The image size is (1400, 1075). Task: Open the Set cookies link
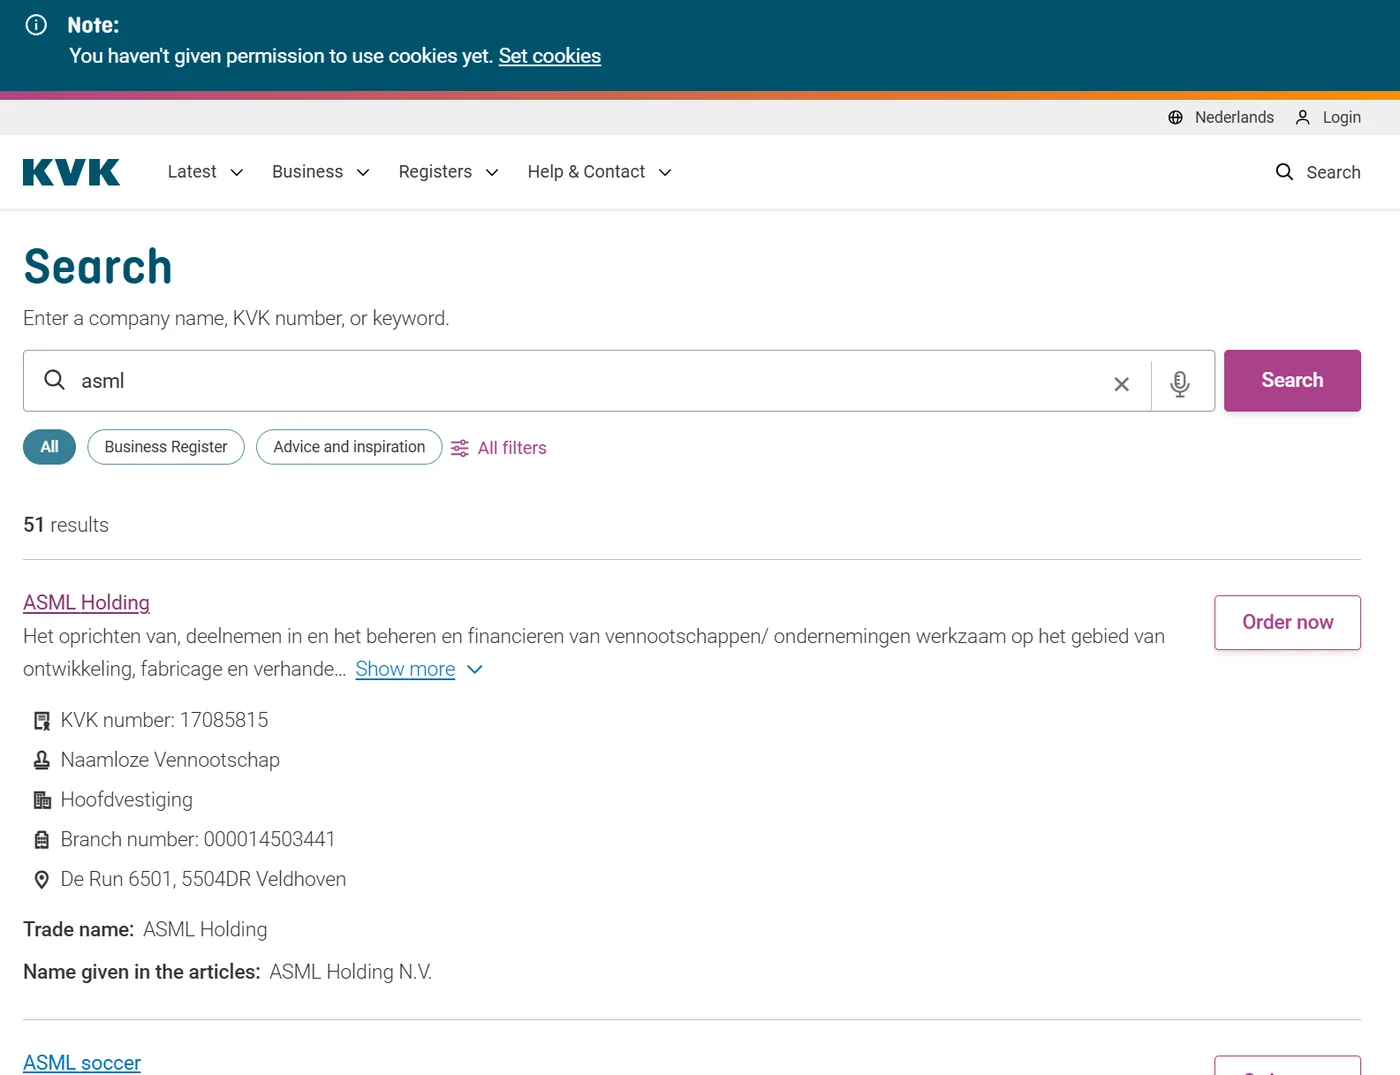[549, 56]
